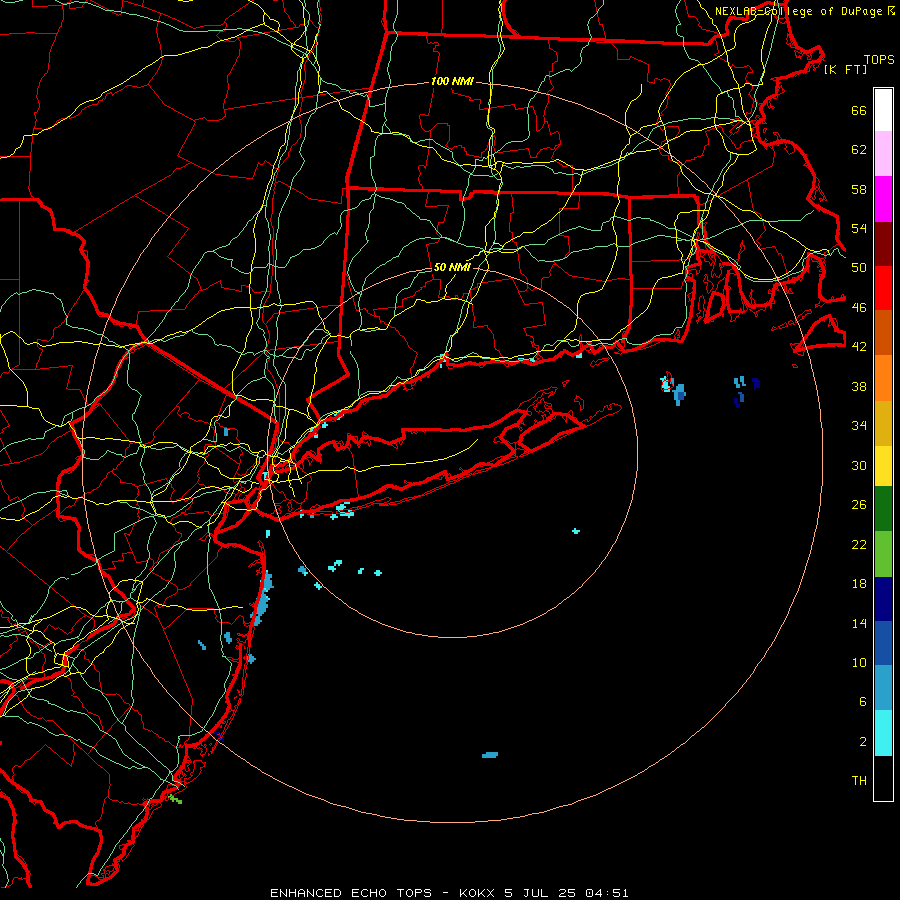Click the black TH threshold legend swatch
The image size is (900, 900).
[x=883, y=778]
